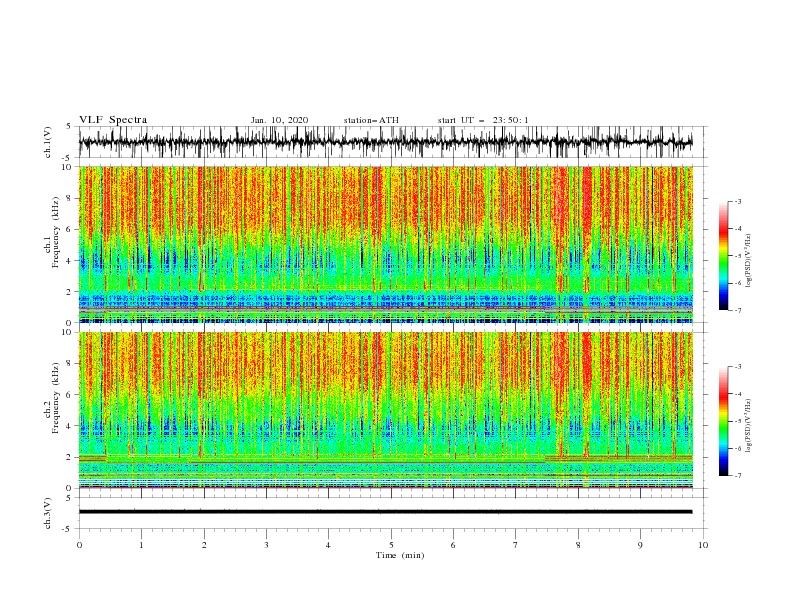Click upper colorbar "log(PSD)(V²/Hz)" label
The height and width of the screenshot is (612, 792).
coord(749,260)
